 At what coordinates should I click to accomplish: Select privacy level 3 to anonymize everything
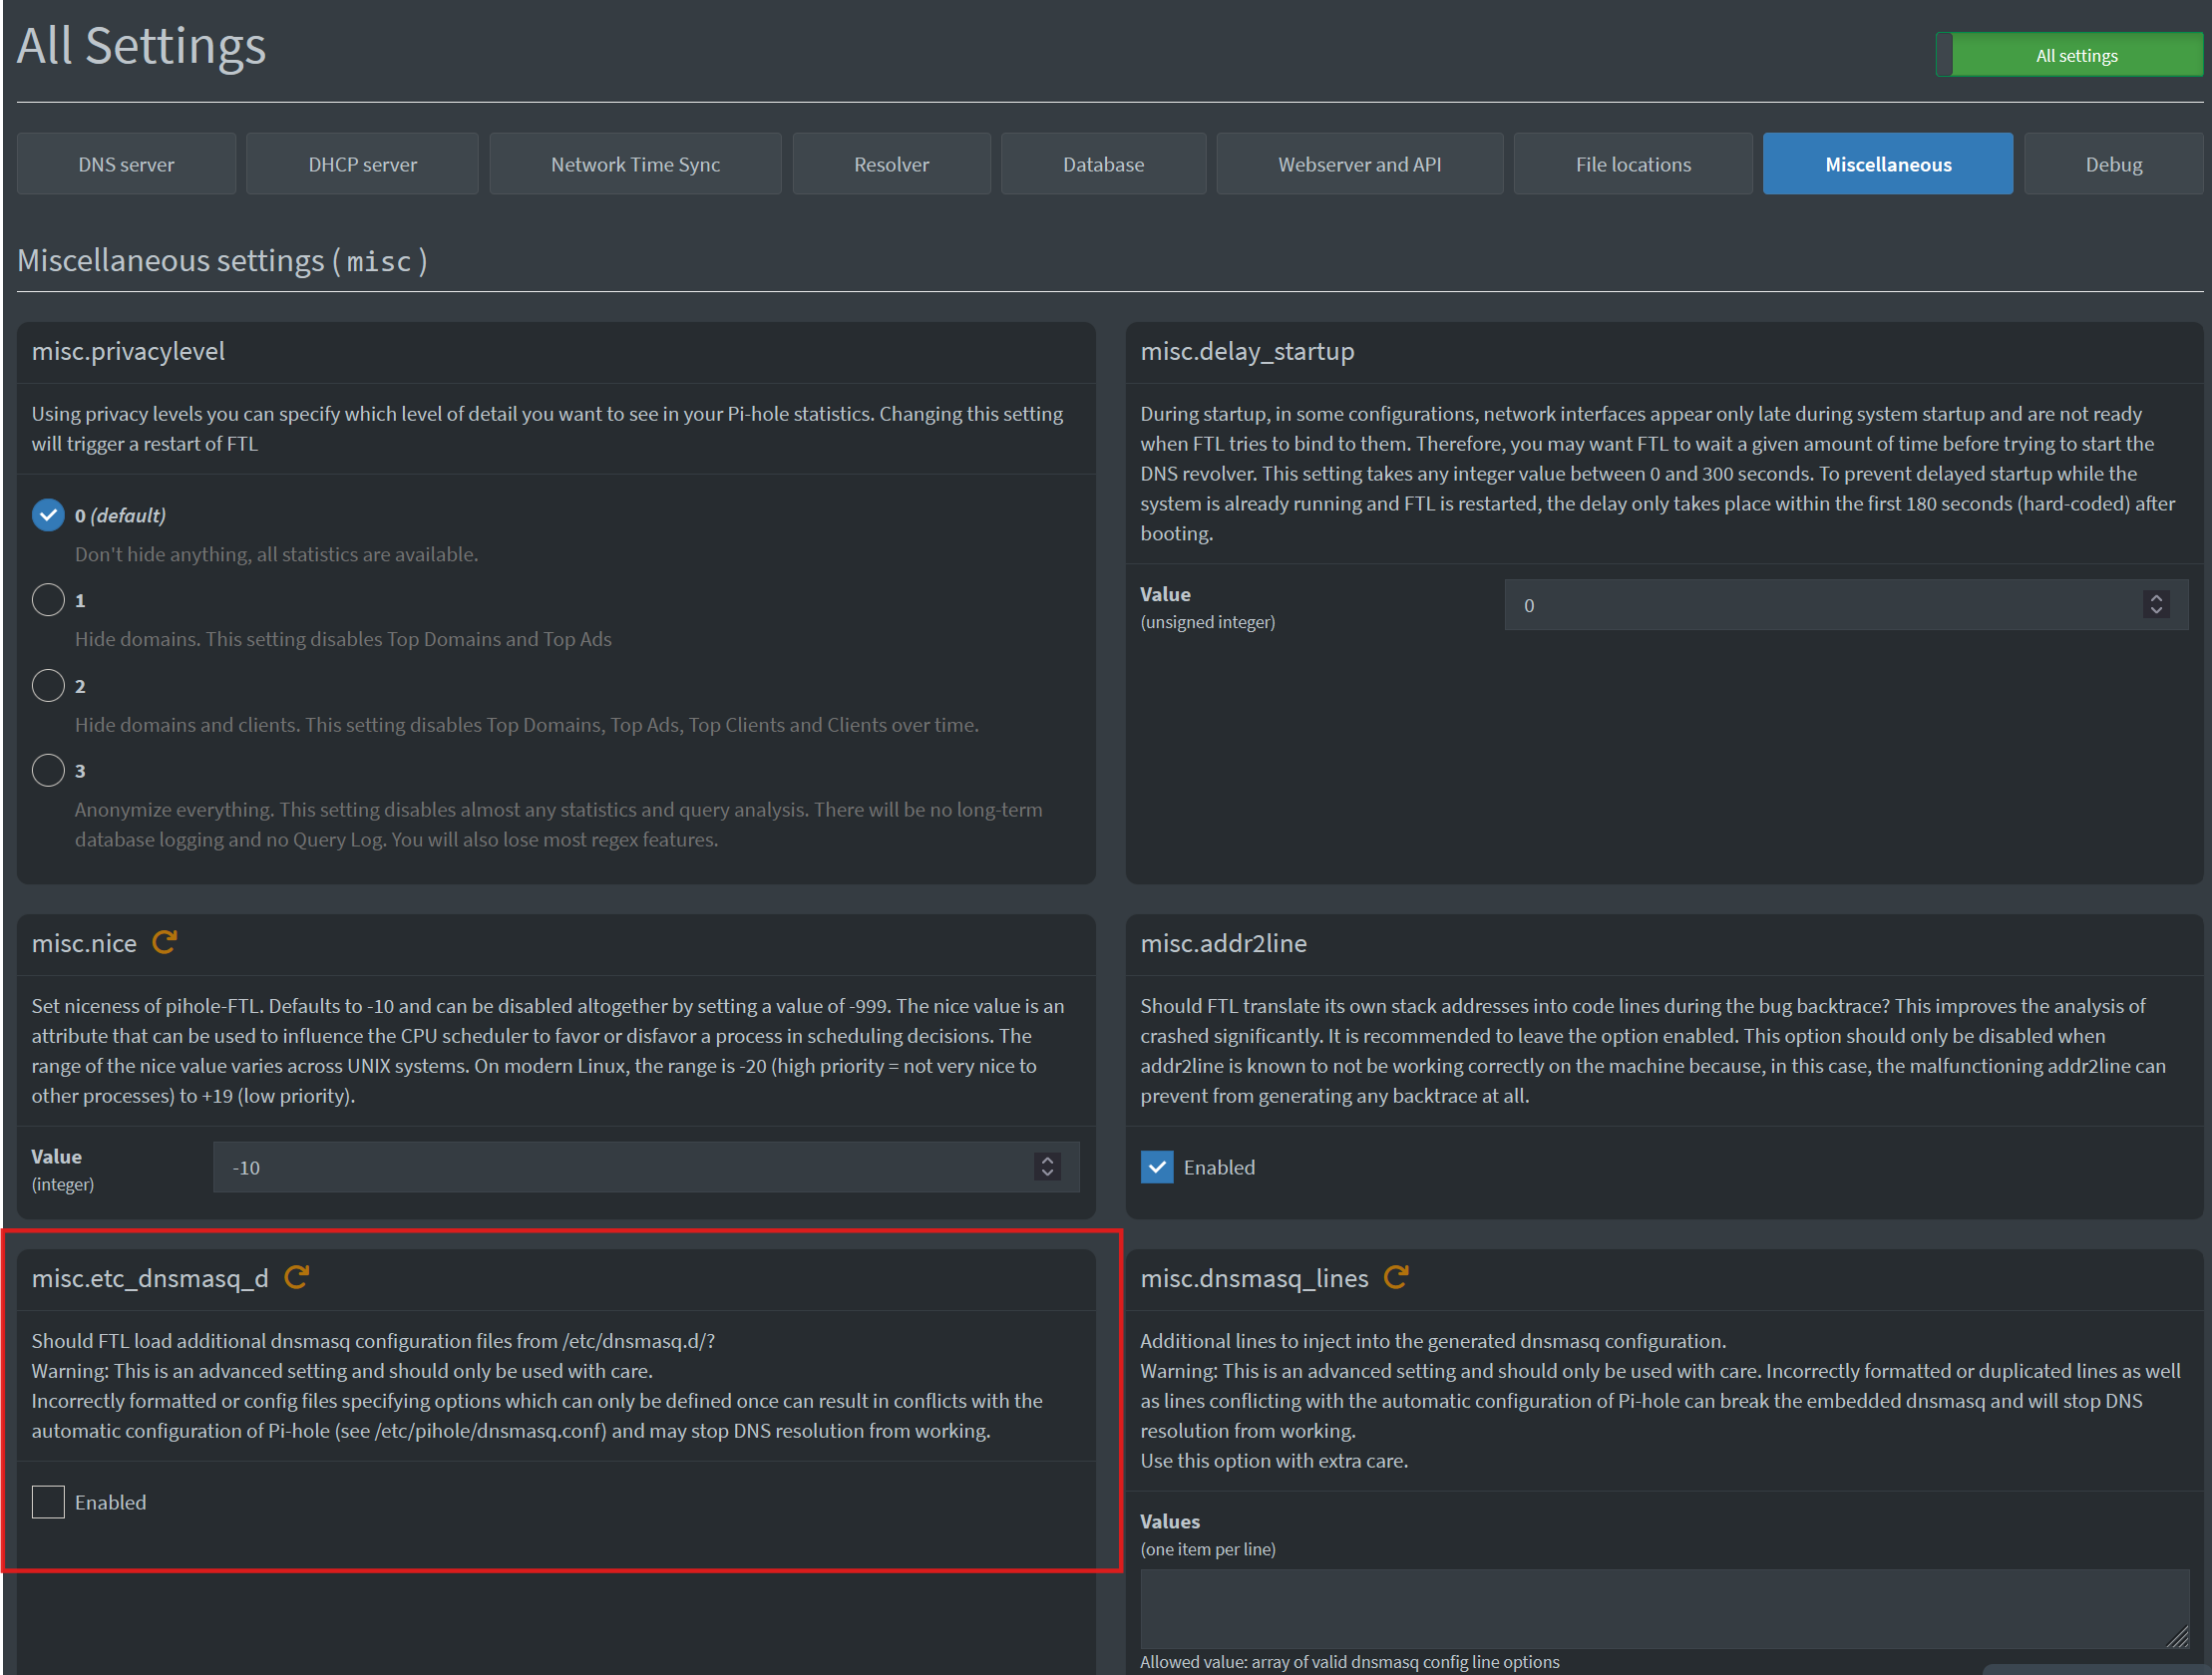(x=47, y=770)
